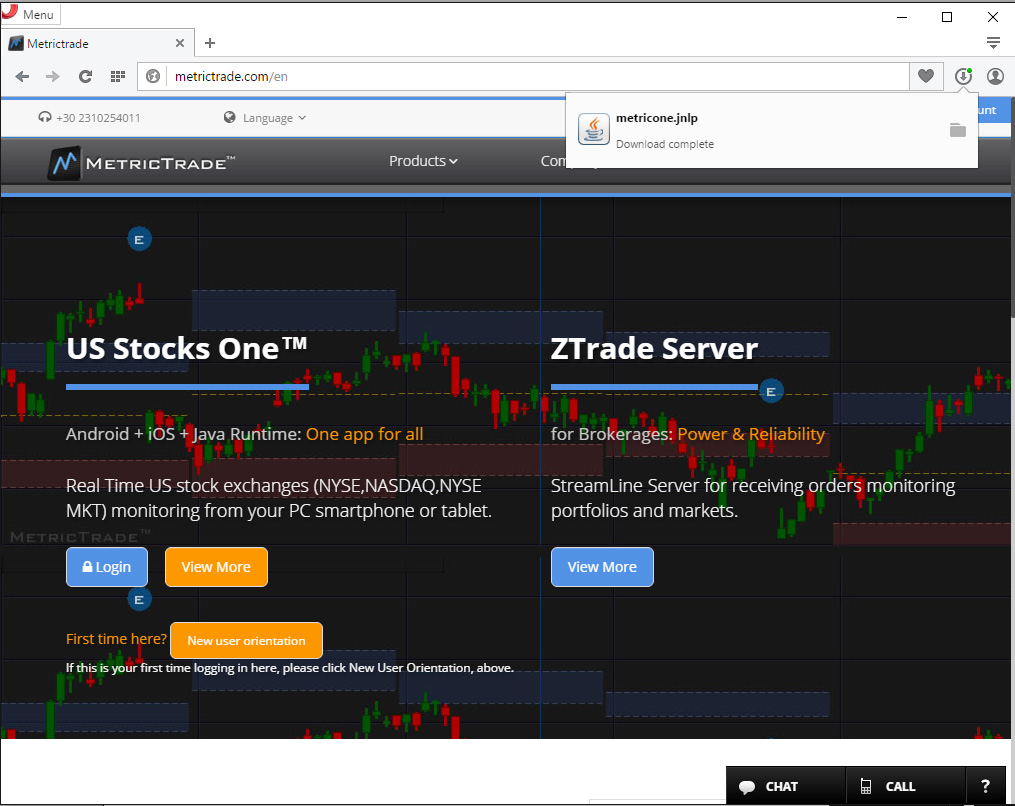Close the Metrictrade tab
This screenshot has height=806, width=1015.
180,43
